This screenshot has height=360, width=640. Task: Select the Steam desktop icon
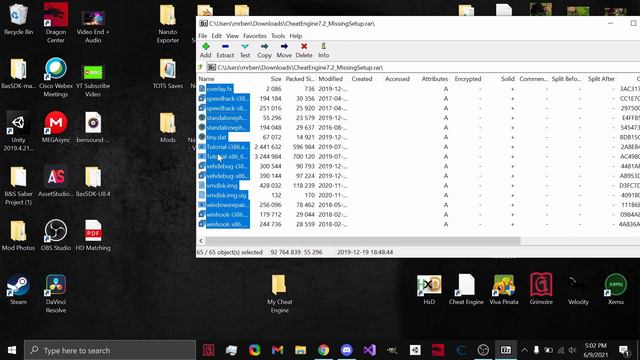tap(18, 289)
